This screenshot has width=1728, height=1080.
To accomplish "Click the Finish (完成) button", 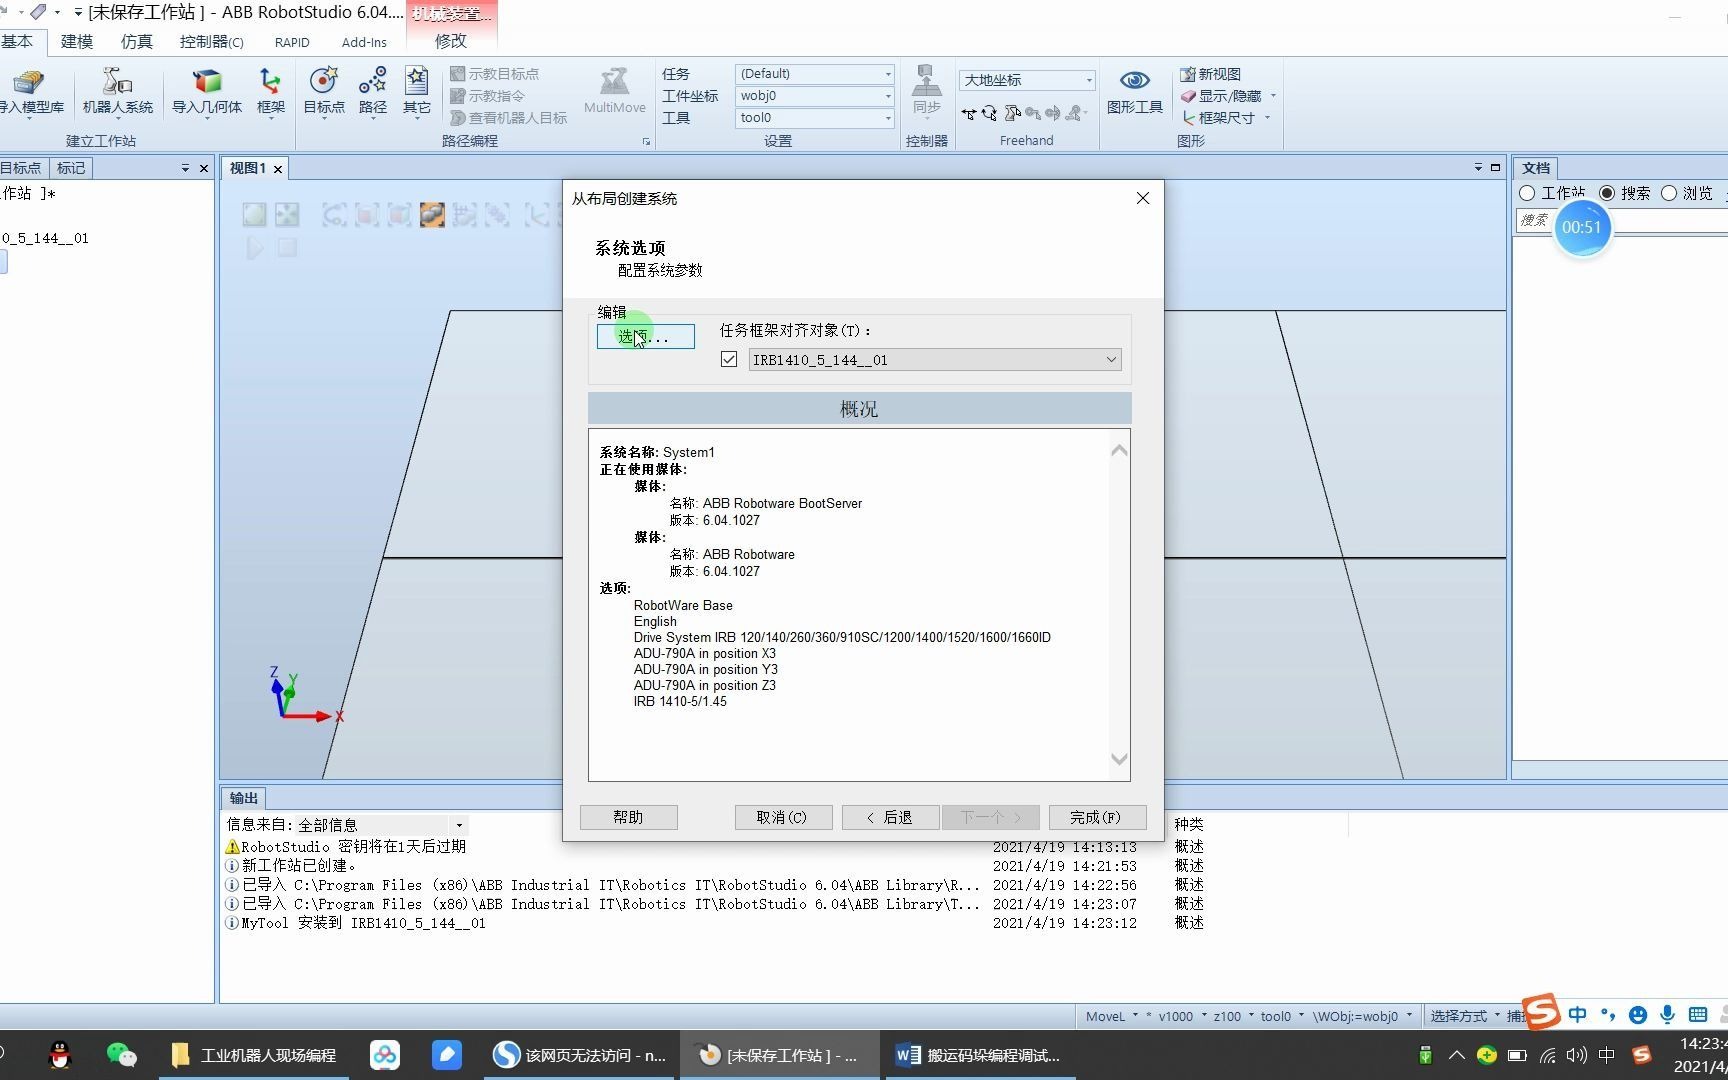I will point(1097,817).
